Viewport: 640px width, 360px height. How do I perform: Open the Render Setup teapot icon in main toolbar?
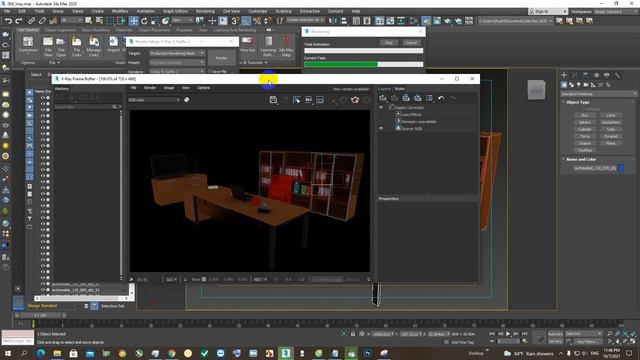[426, 20]
